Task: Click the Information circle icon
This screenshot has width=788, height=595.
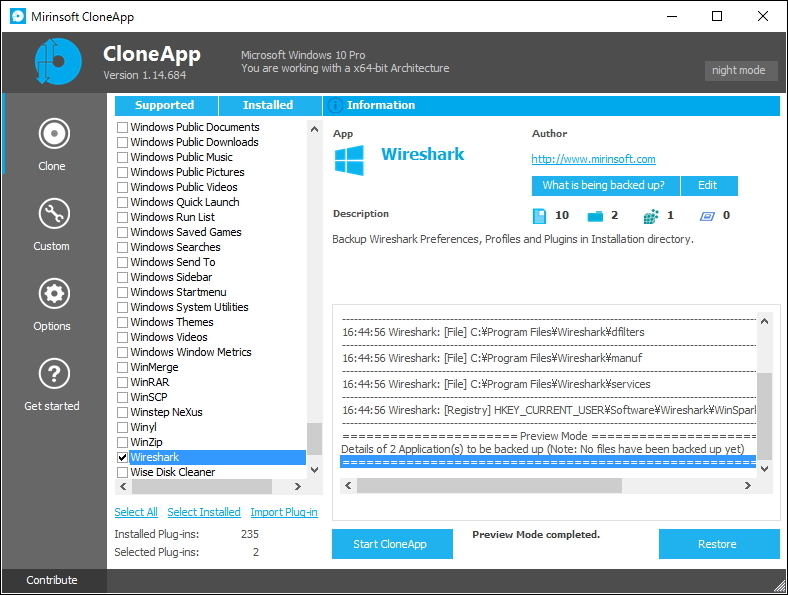Action: click(335, 106)
